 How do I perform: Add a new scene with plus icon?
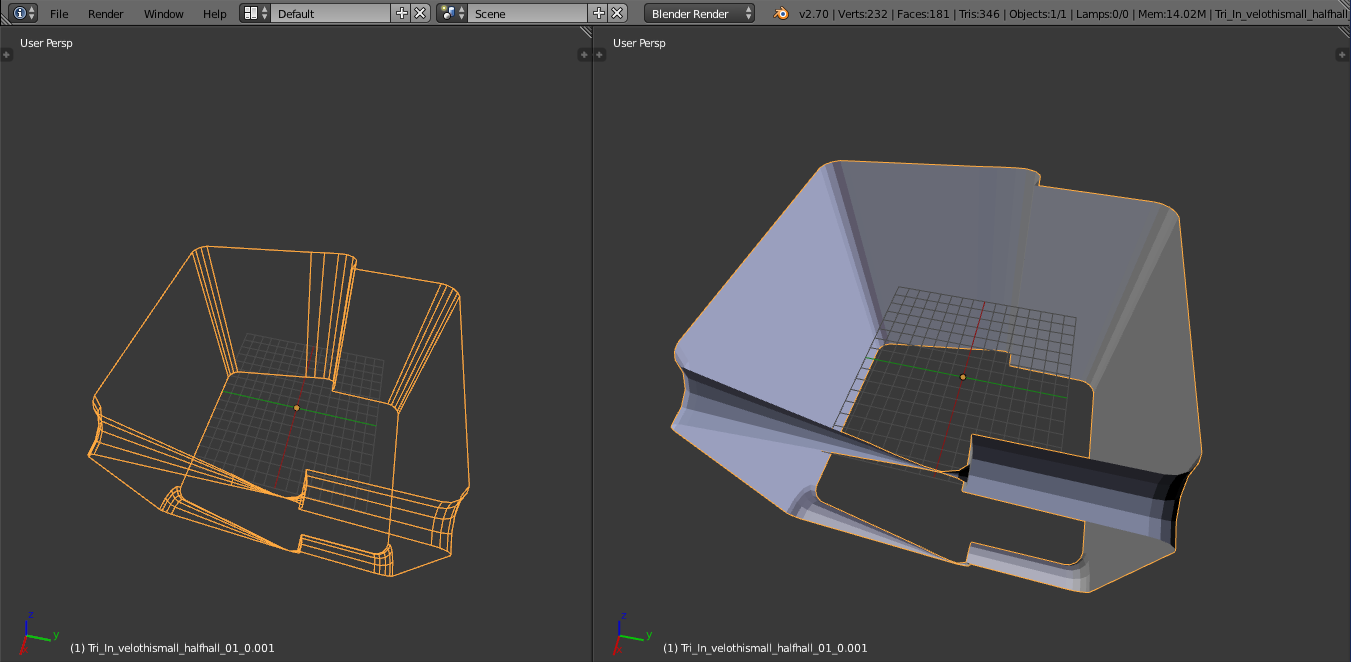(x=599, y=13)
